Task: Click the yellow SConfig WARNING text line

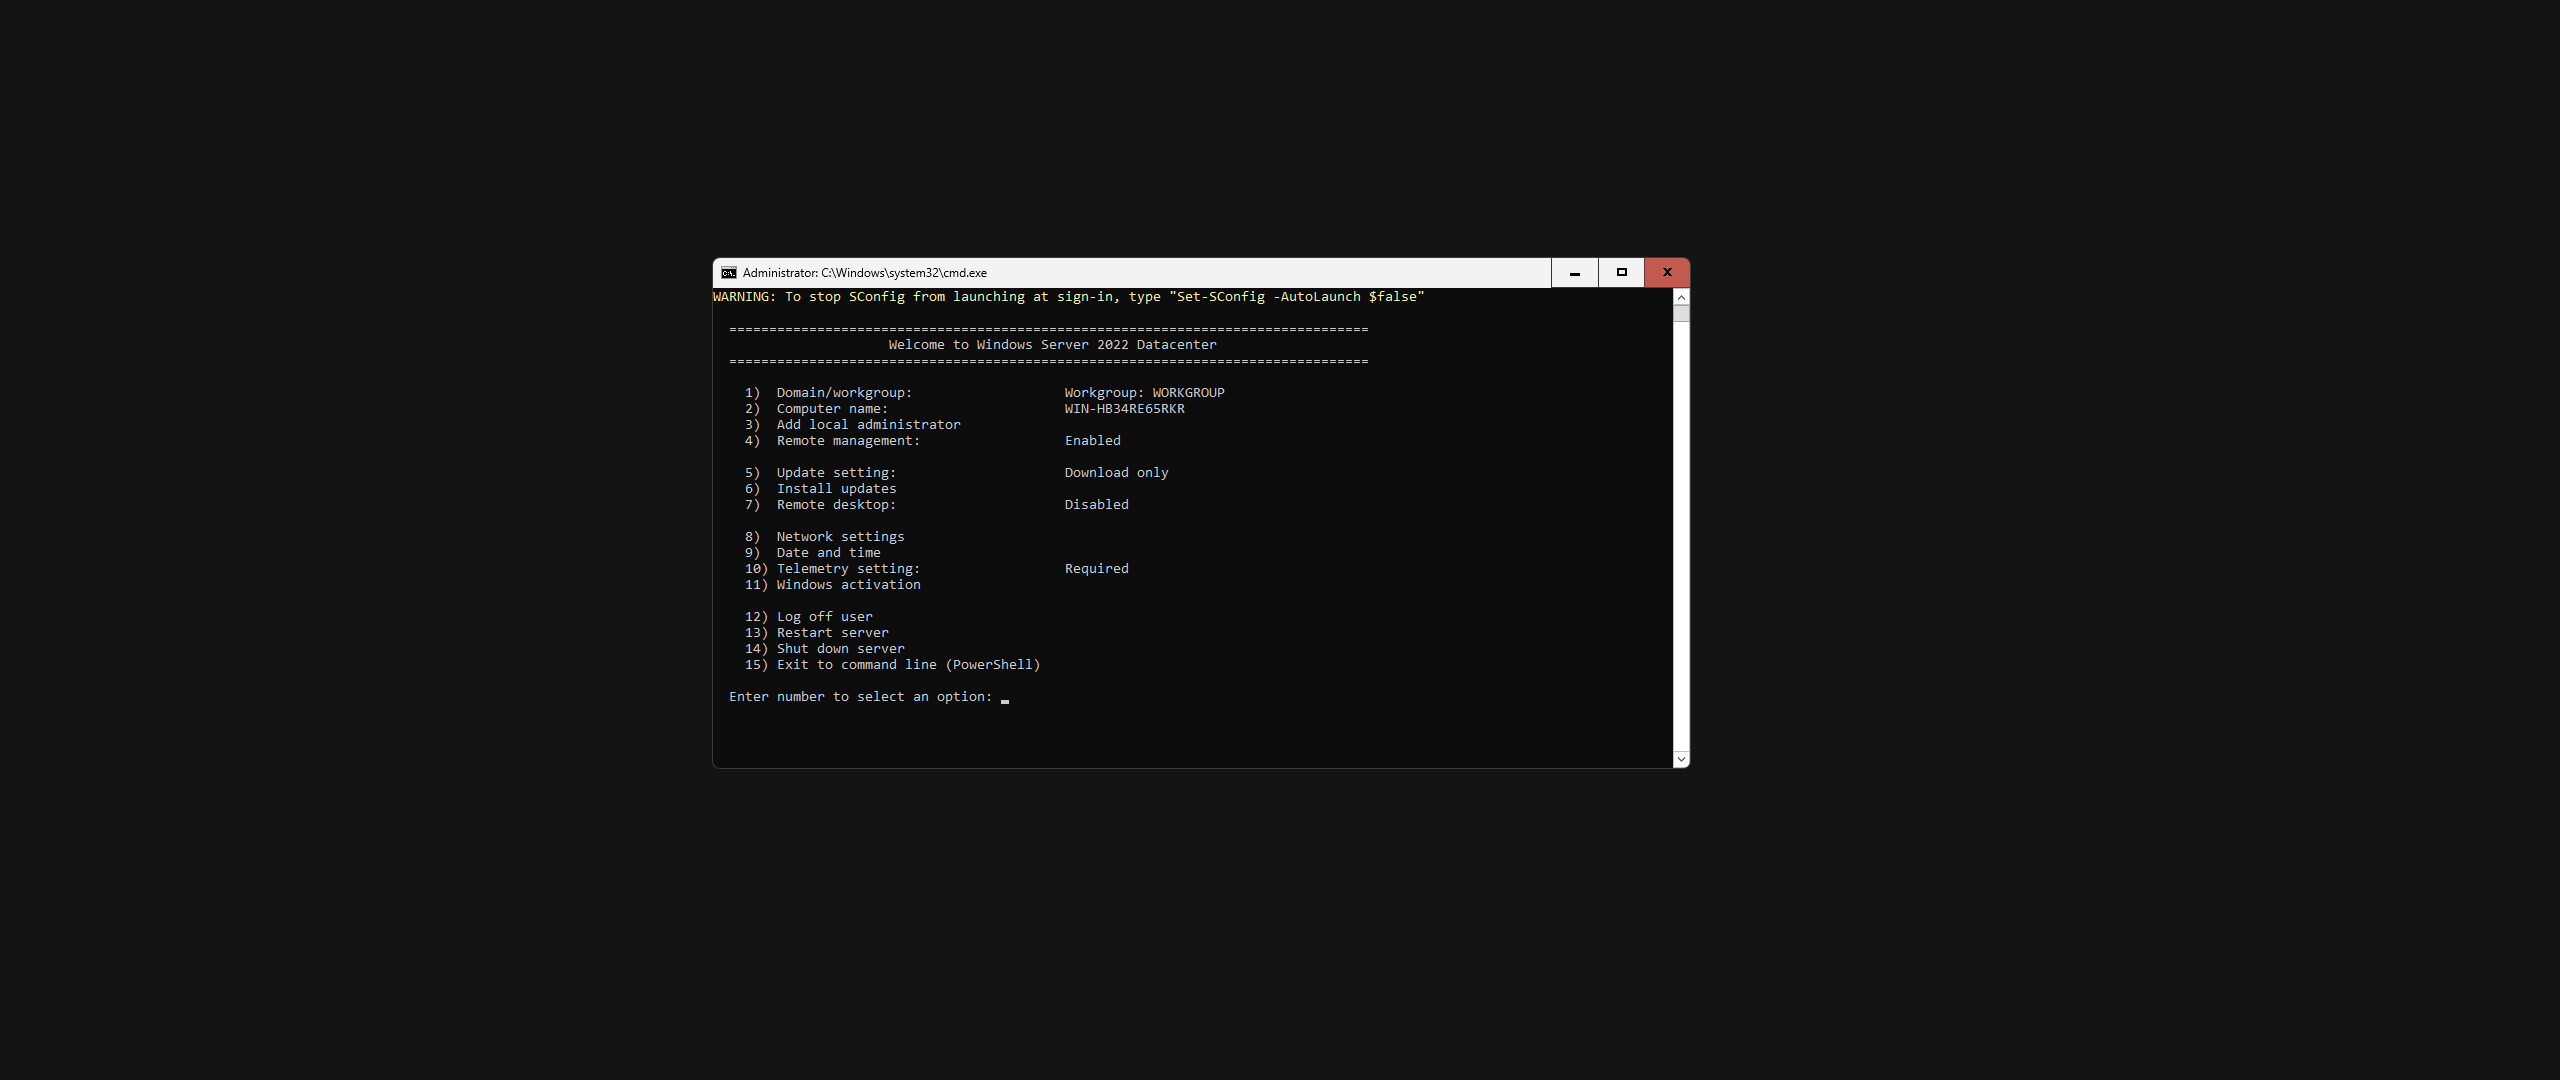Action: click(1068, 297)
